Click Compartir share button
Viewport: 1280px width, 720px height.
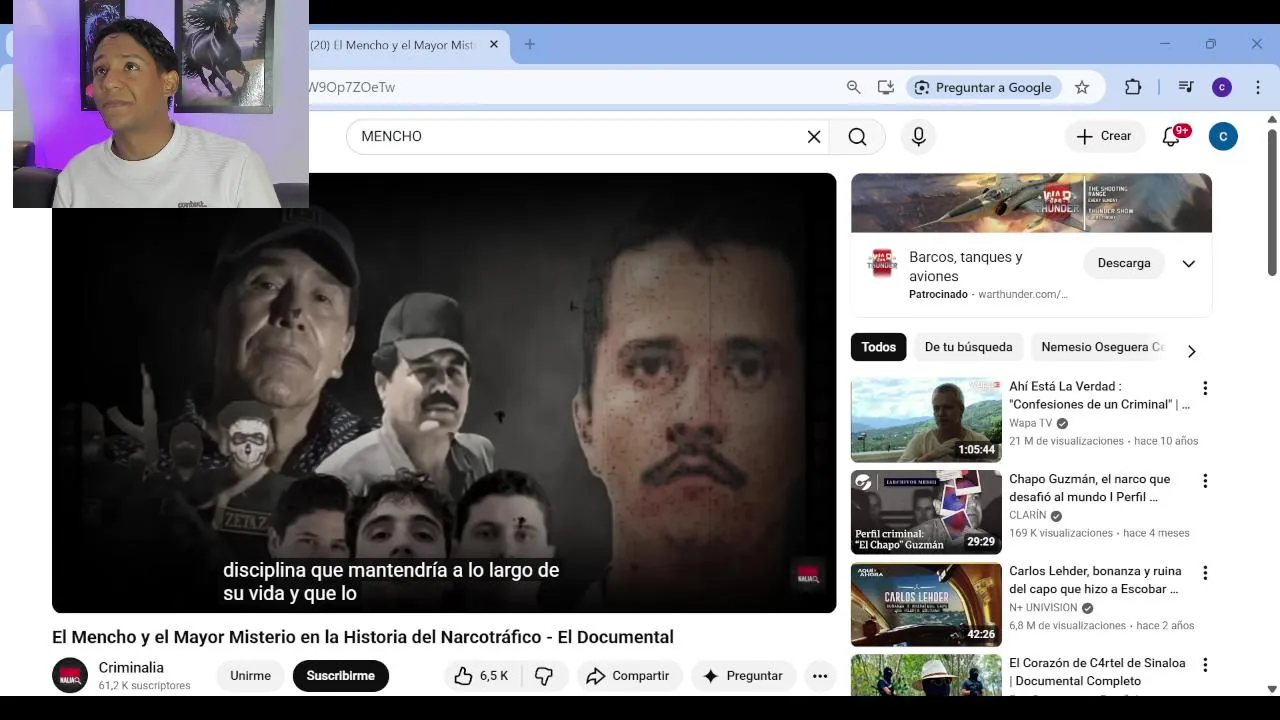click(628, 676)
